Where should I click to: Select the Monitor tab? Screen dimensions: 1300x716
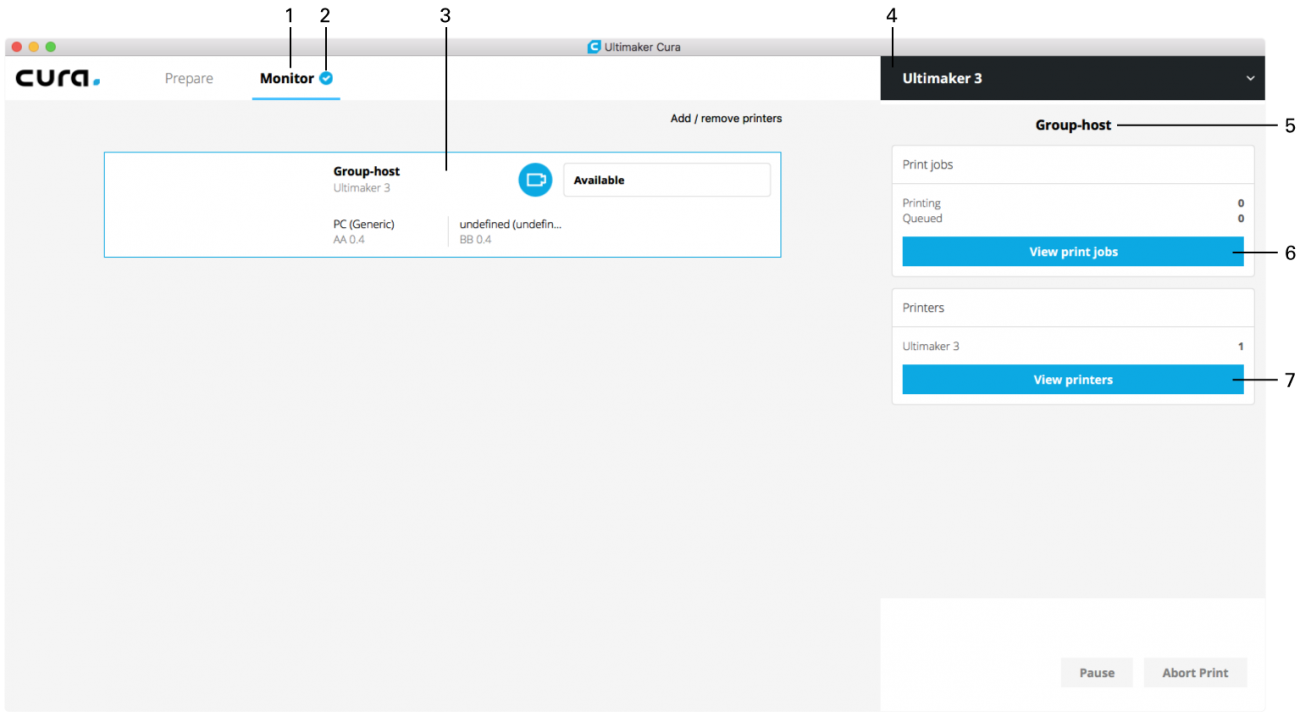[290, 77]
